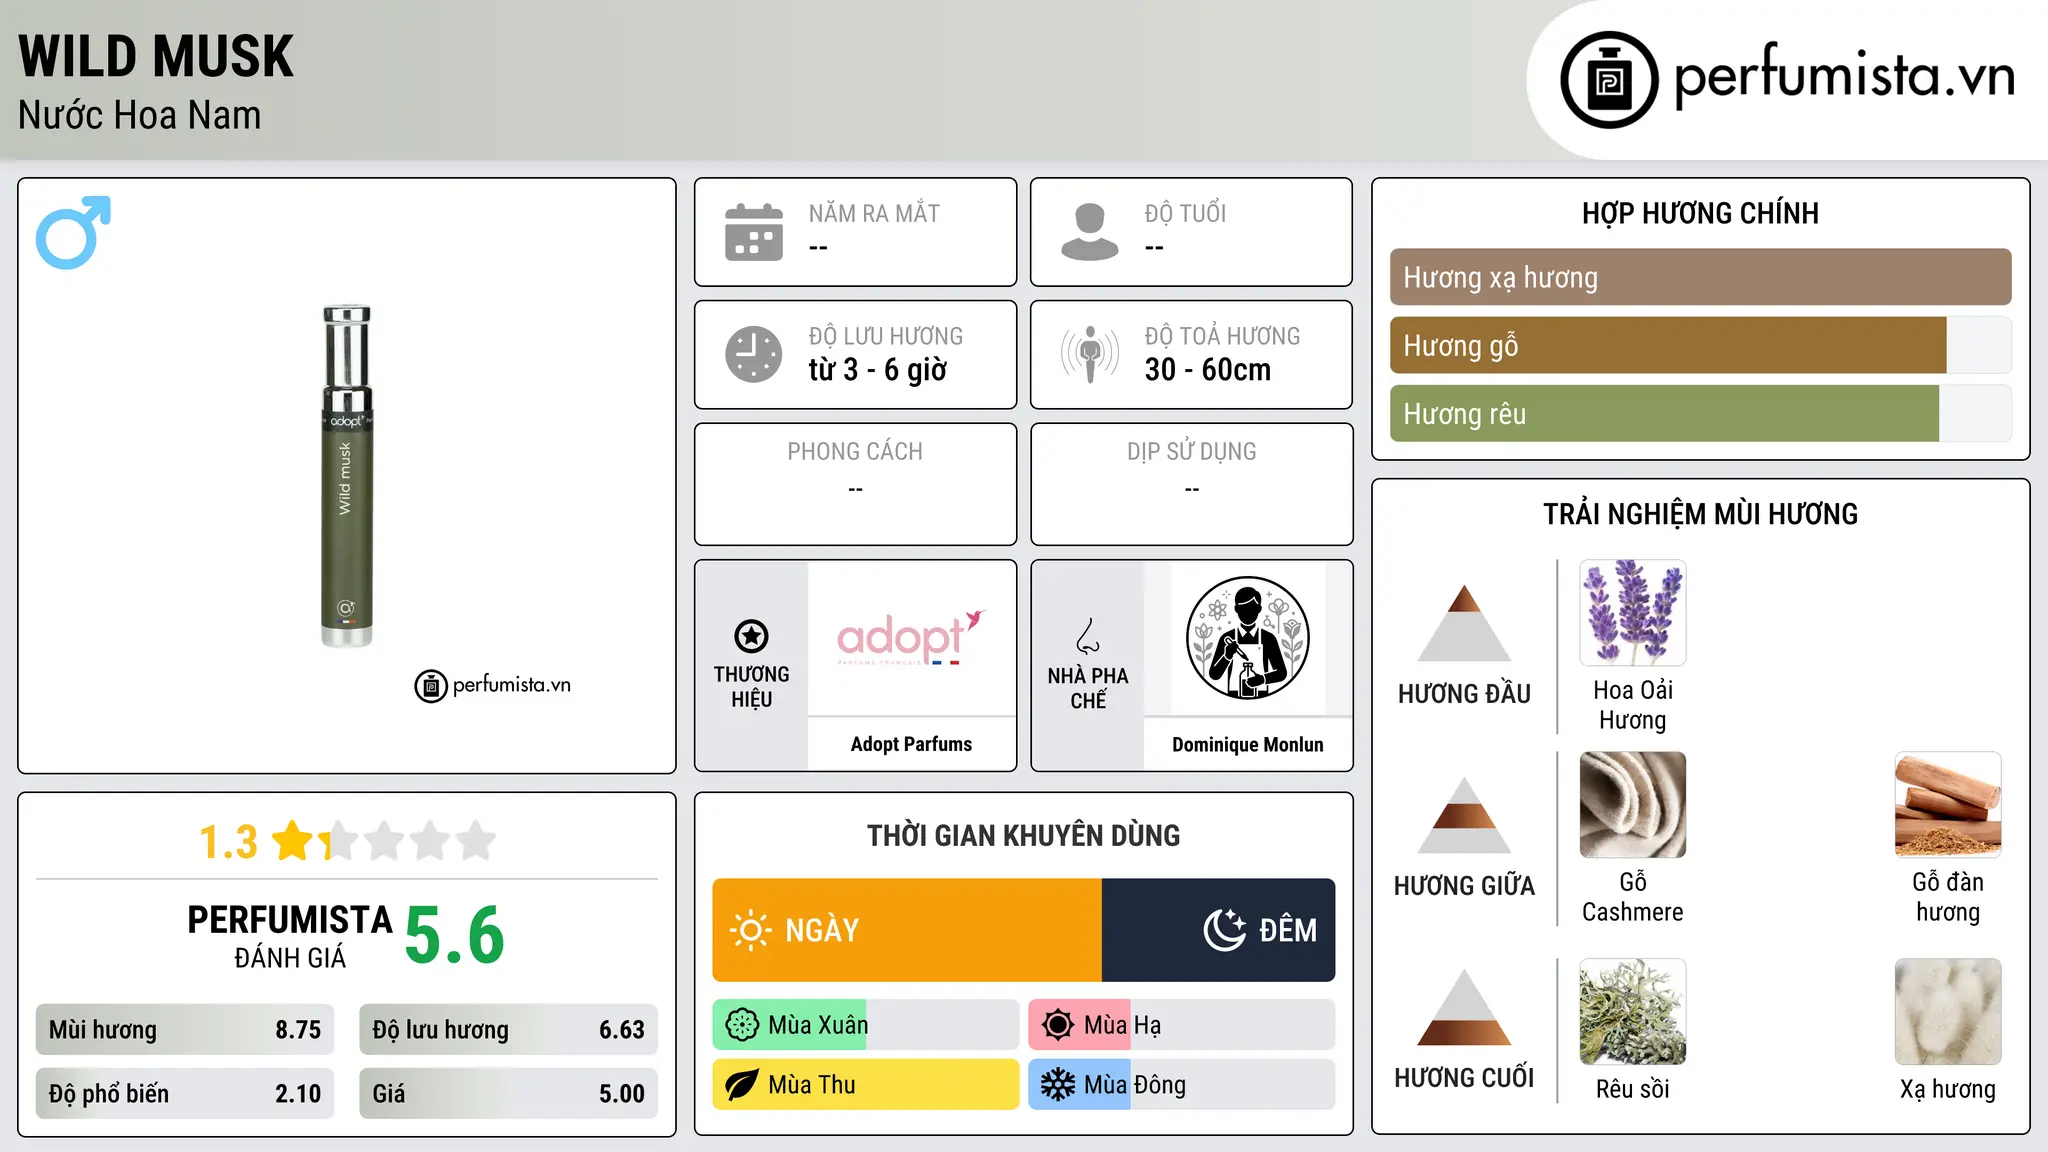Click the leaf icon beside Mùa Thu
This screenshot has height=1152, width=2048.
pos(742,1085)
